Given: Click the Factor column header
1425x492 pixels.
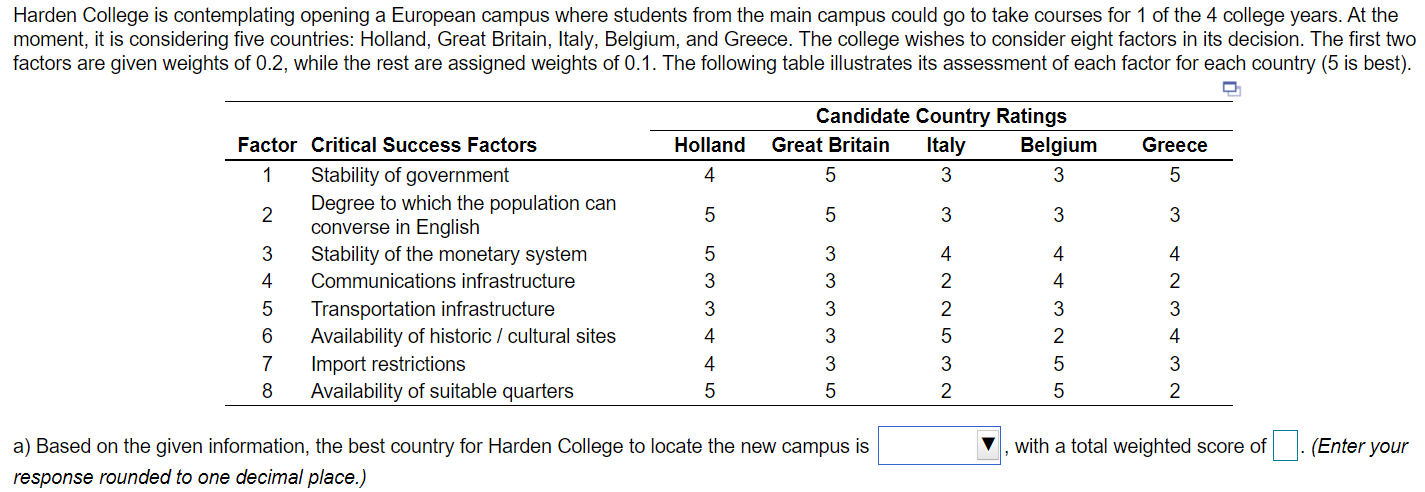Looking at the screenshot, I should [x=267, y=145].
